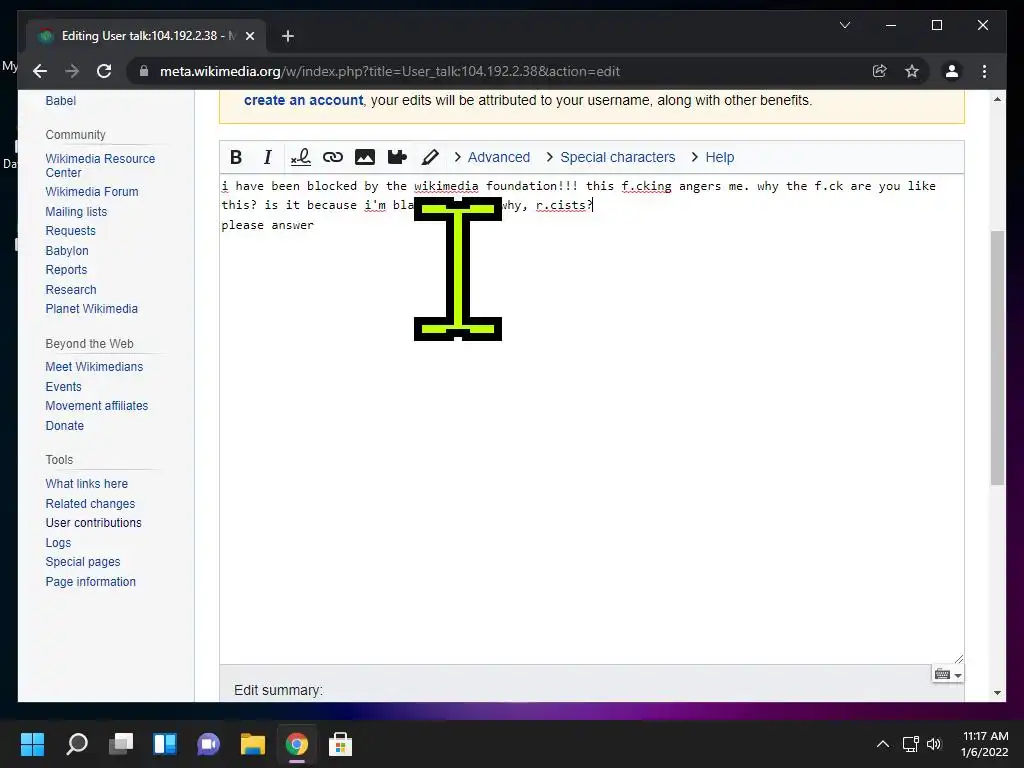This screenshot has height=768, width=1024.
Task: Click the browser address bar URL
Action: (389, 71)
